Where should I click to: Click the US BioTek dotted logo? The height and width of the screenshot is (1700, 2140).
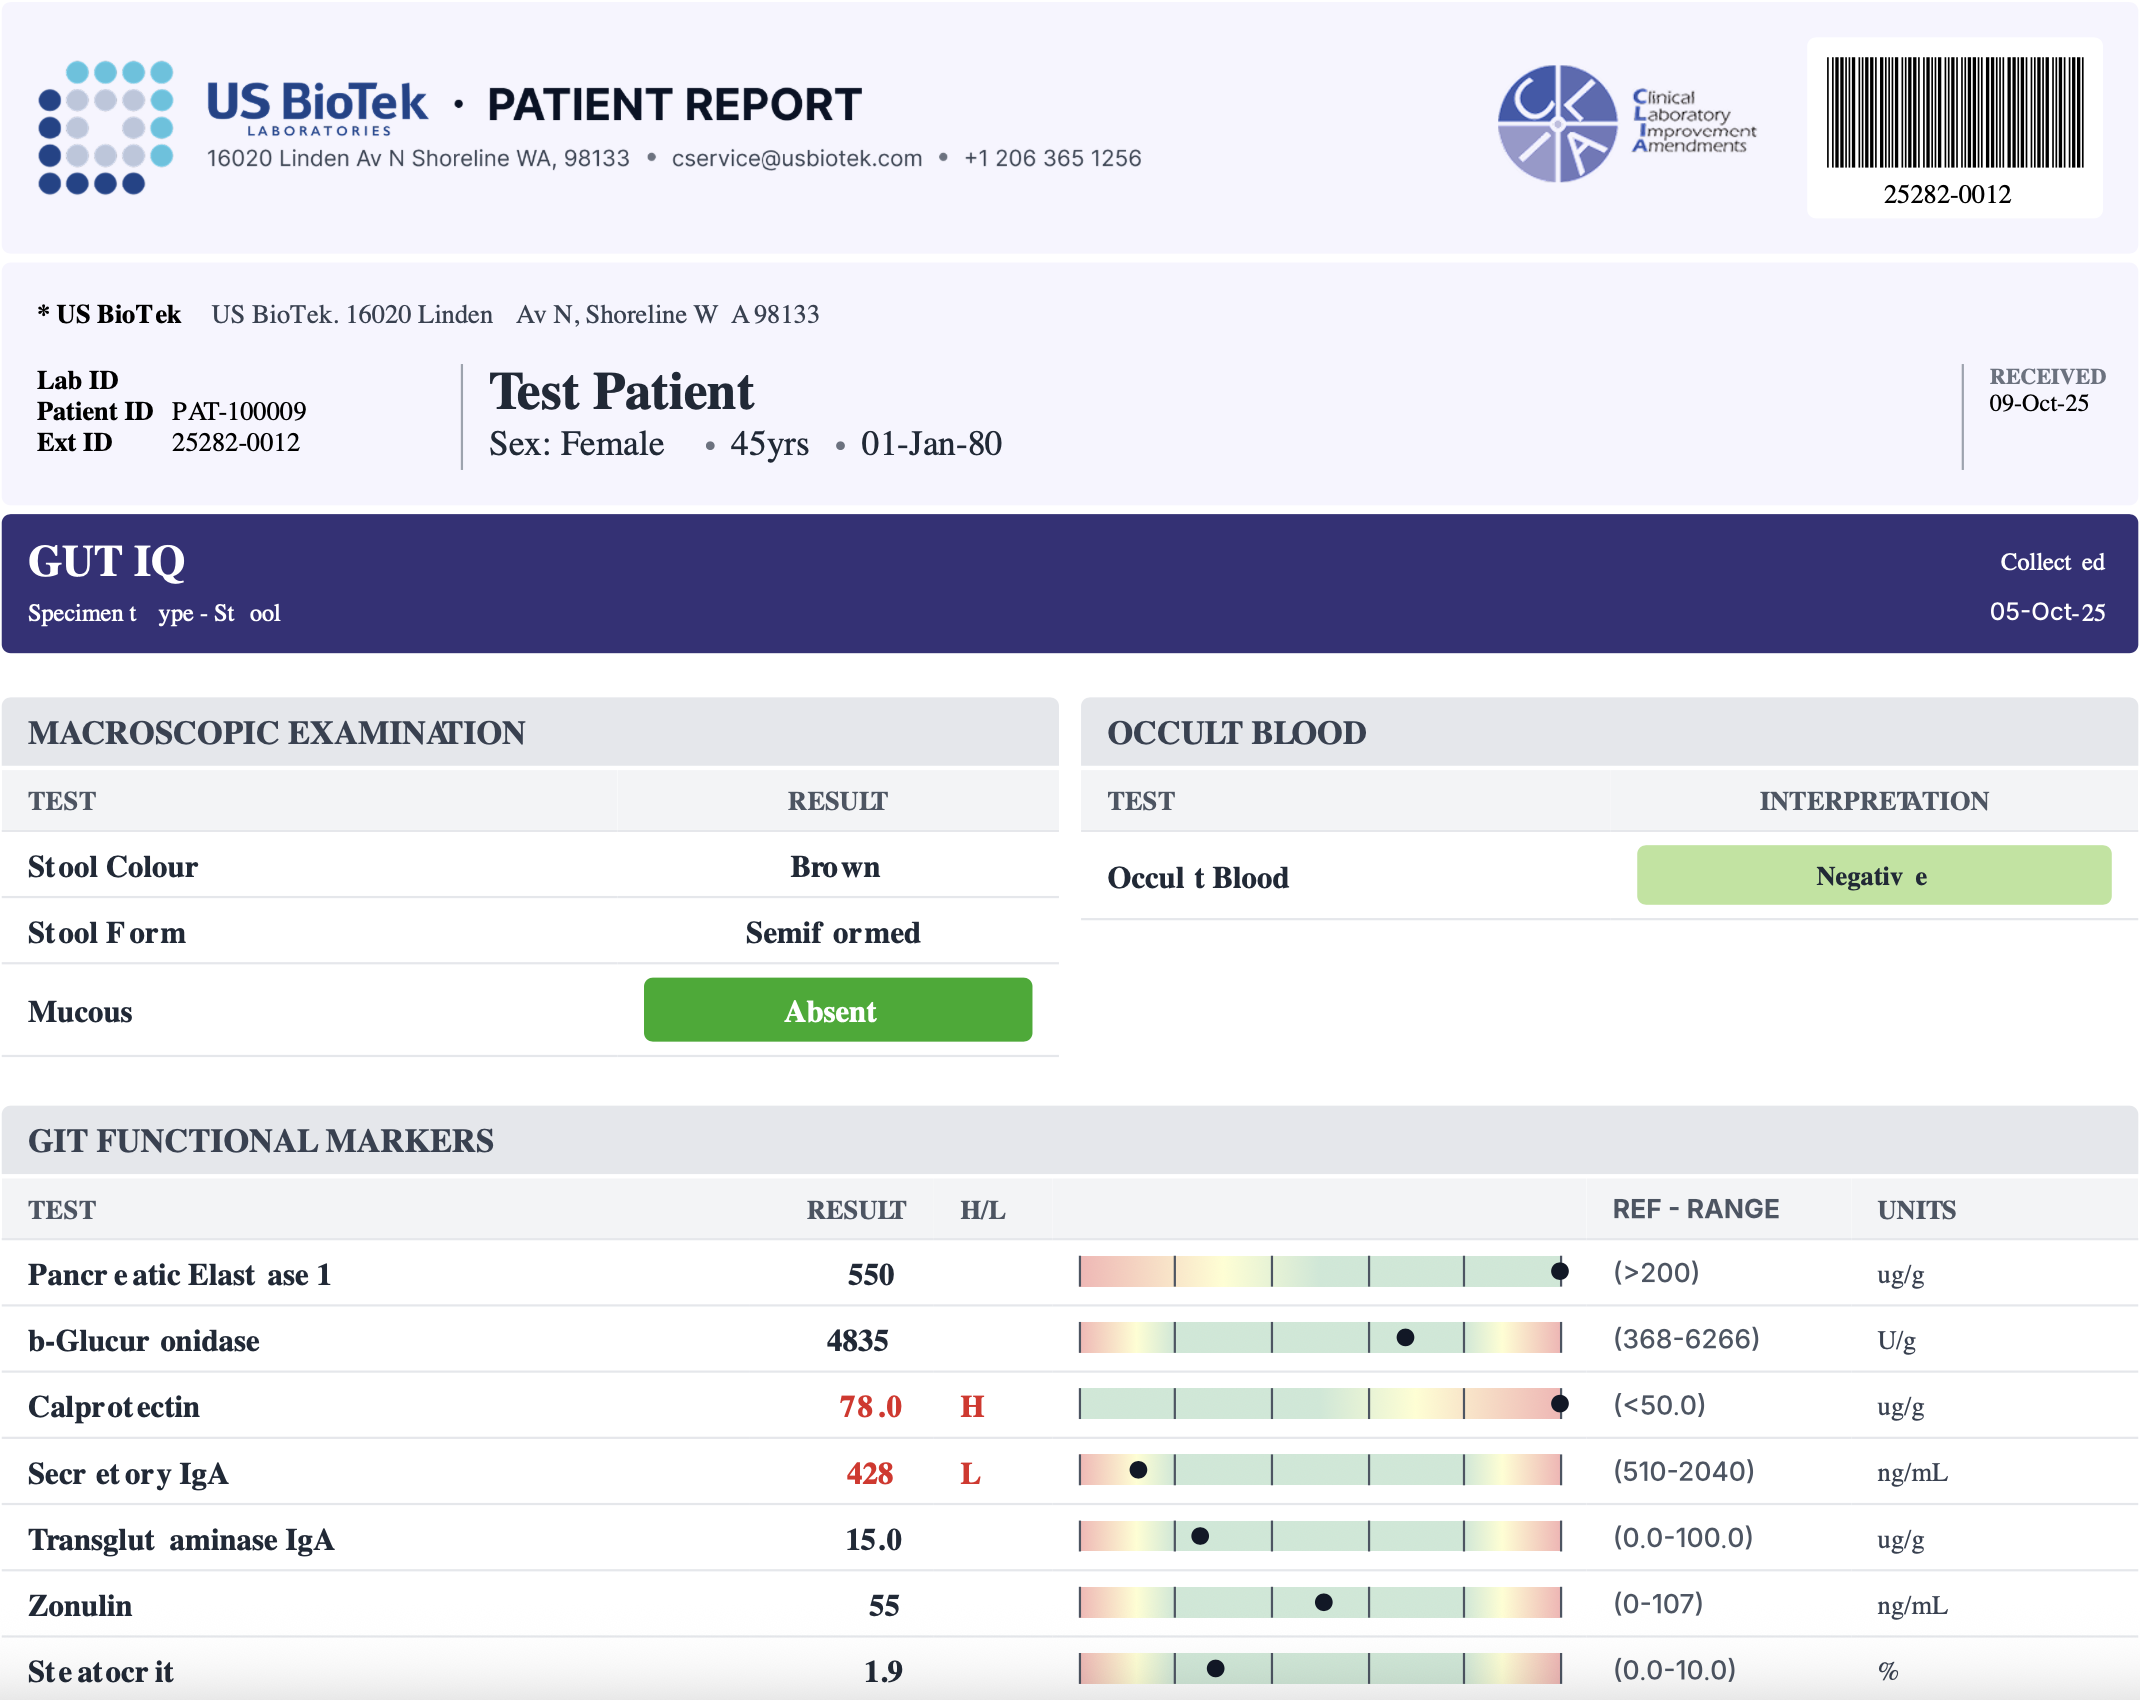coord(106,127)
